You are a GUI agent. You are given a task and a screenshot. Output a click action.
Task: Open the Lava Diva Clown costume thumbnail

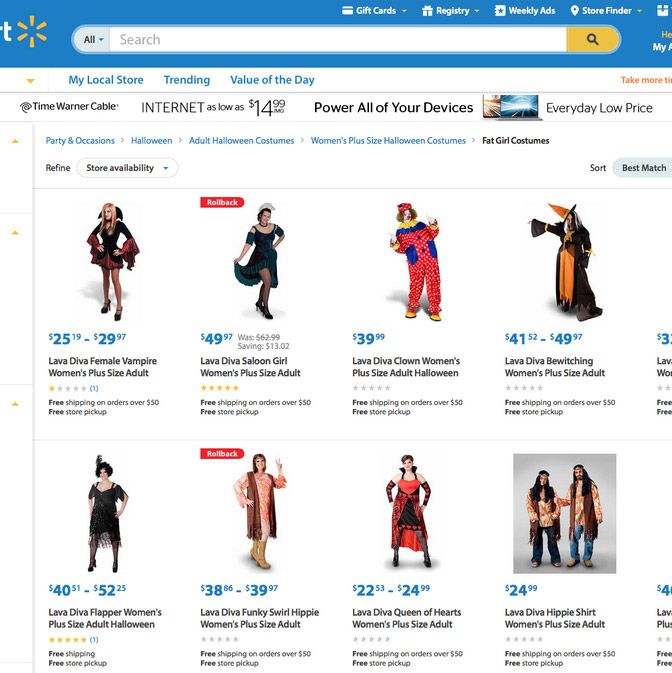click(415, 262)
